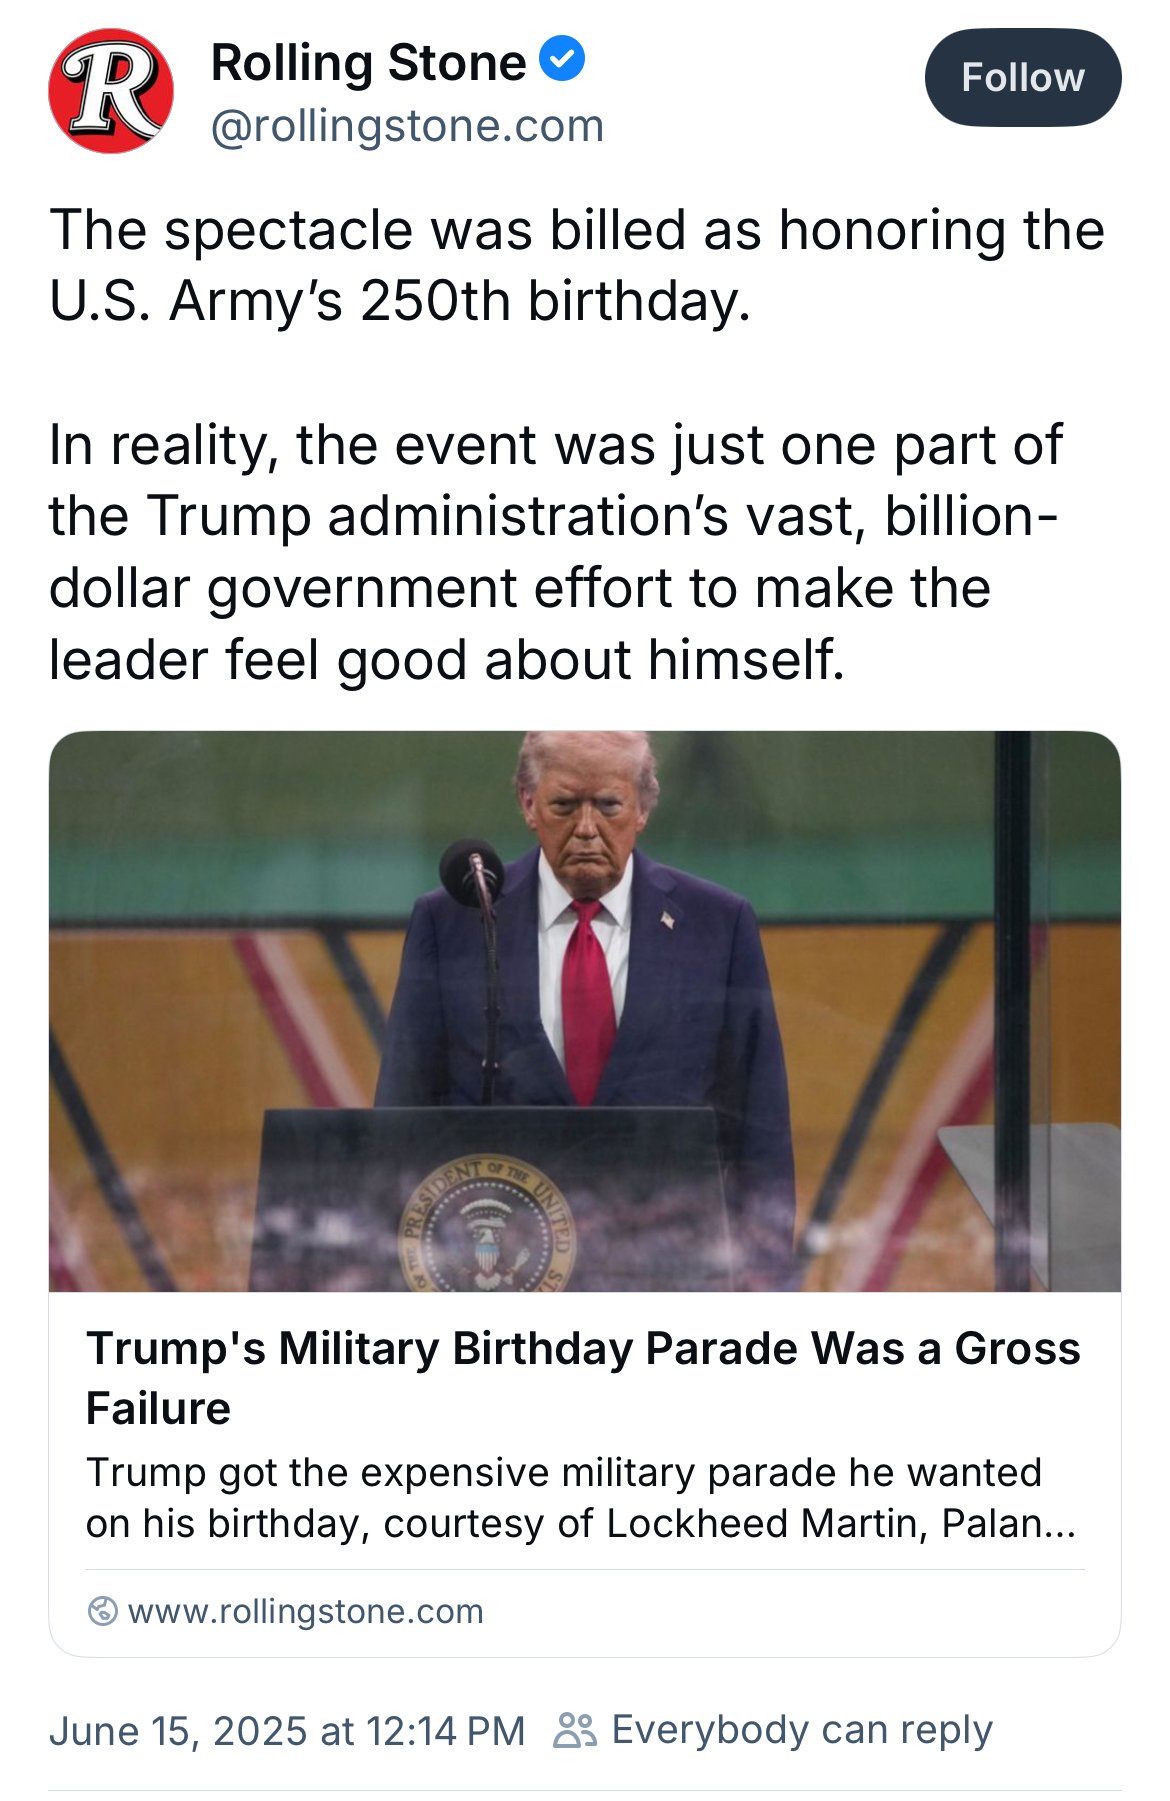
Task: Tap the blue verified checkmark badge
Action: pos(563,59)
